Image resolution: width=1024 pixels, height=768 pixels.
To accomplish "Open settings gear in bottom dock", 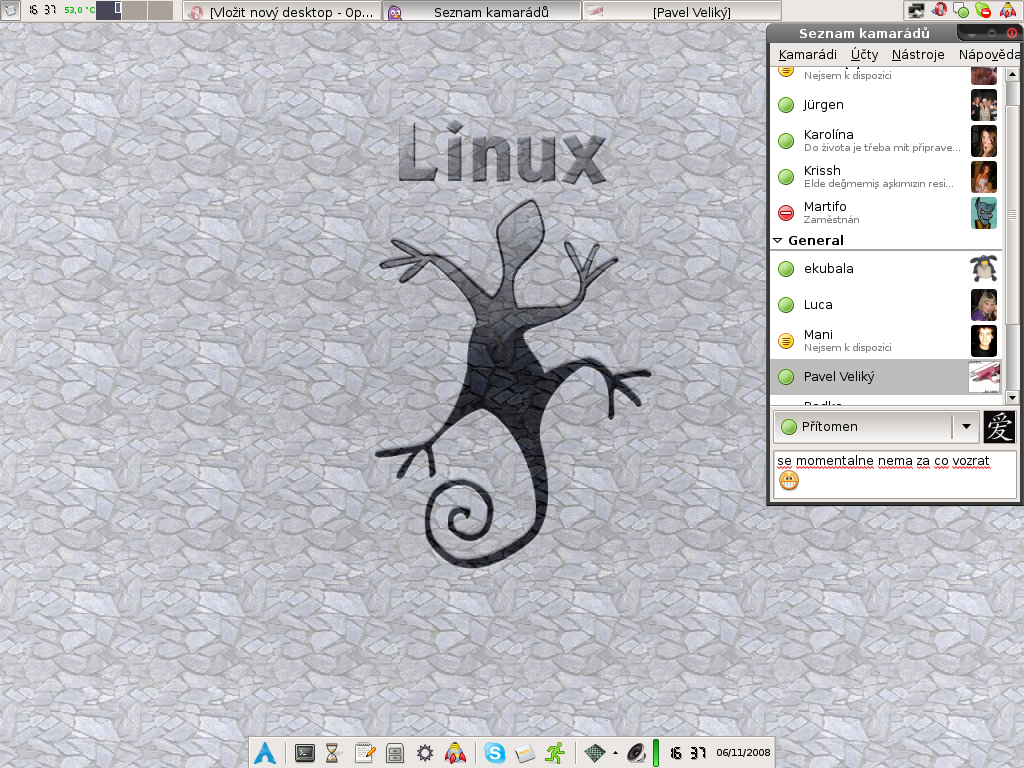I will [425, 754].
